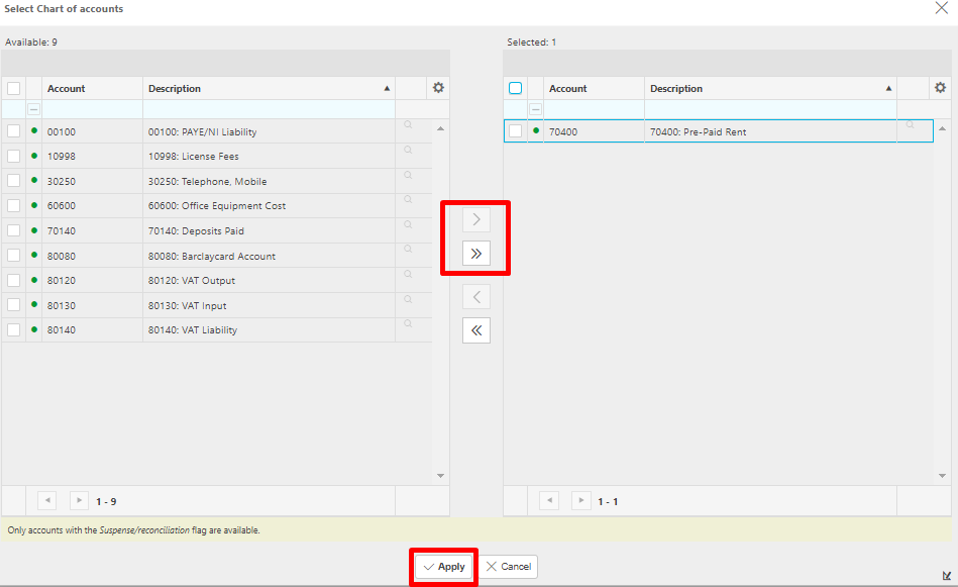Click magnifier icon in 80120 row
The image size is (958, 587).
[x=408, y=274]
